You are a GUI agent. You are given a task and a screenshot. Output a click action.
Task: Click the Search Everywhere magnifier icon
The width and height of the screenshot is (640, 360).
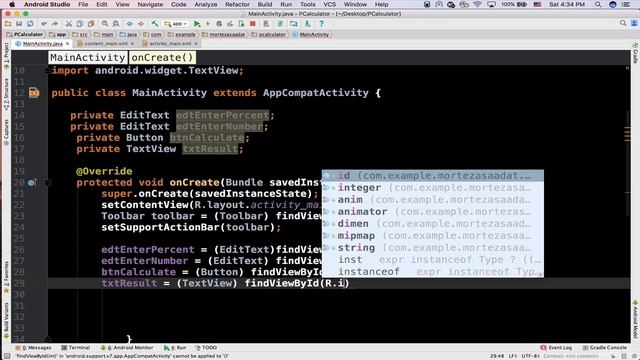(x=623, y=24)
